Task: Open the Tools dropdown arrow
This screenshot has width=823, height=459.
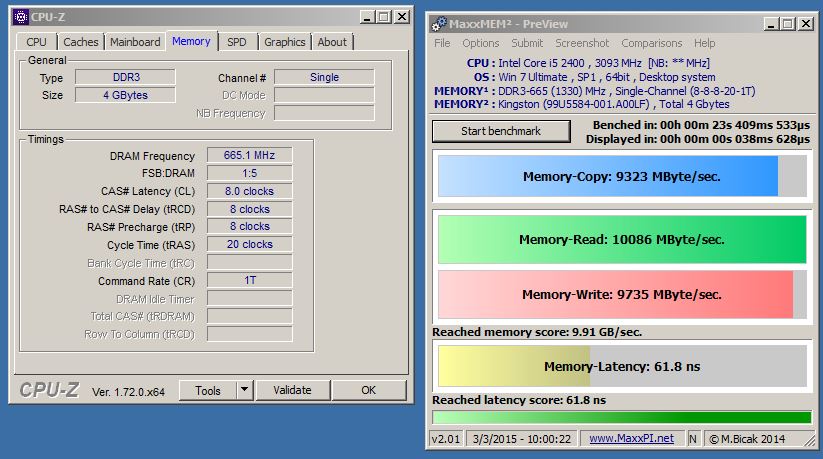Action: 244,390
